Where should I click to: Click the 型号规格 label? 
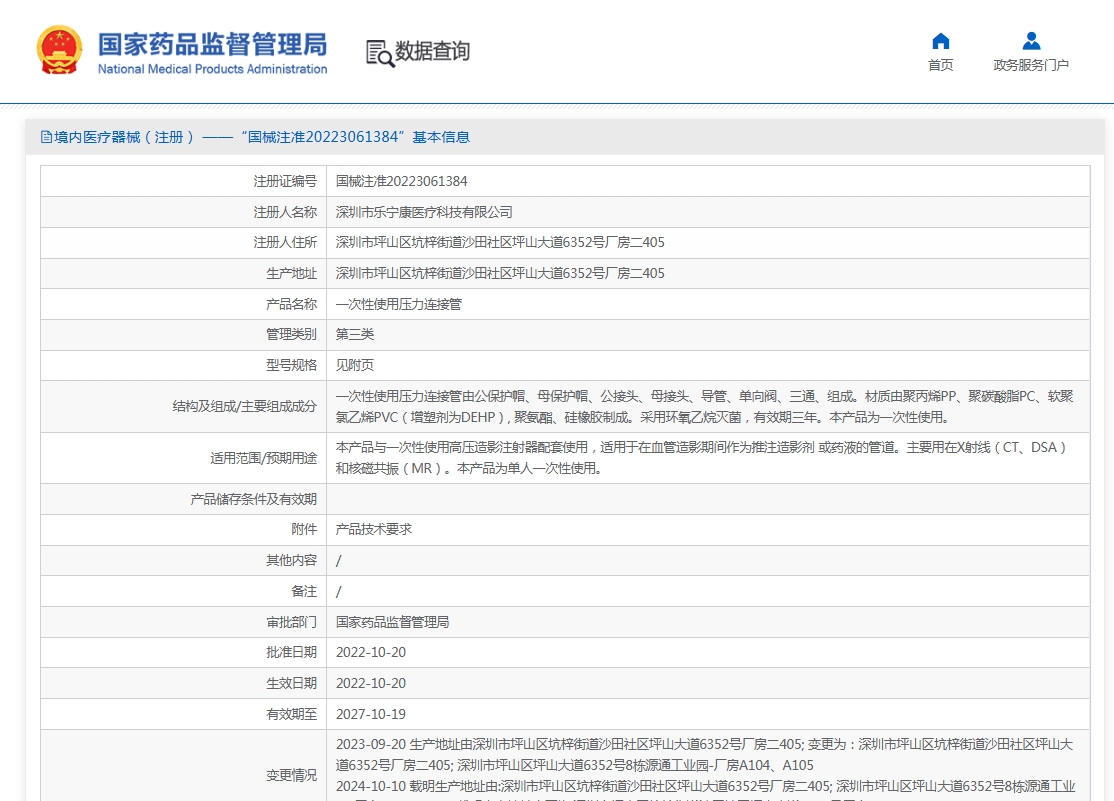(x=291, y=365)
